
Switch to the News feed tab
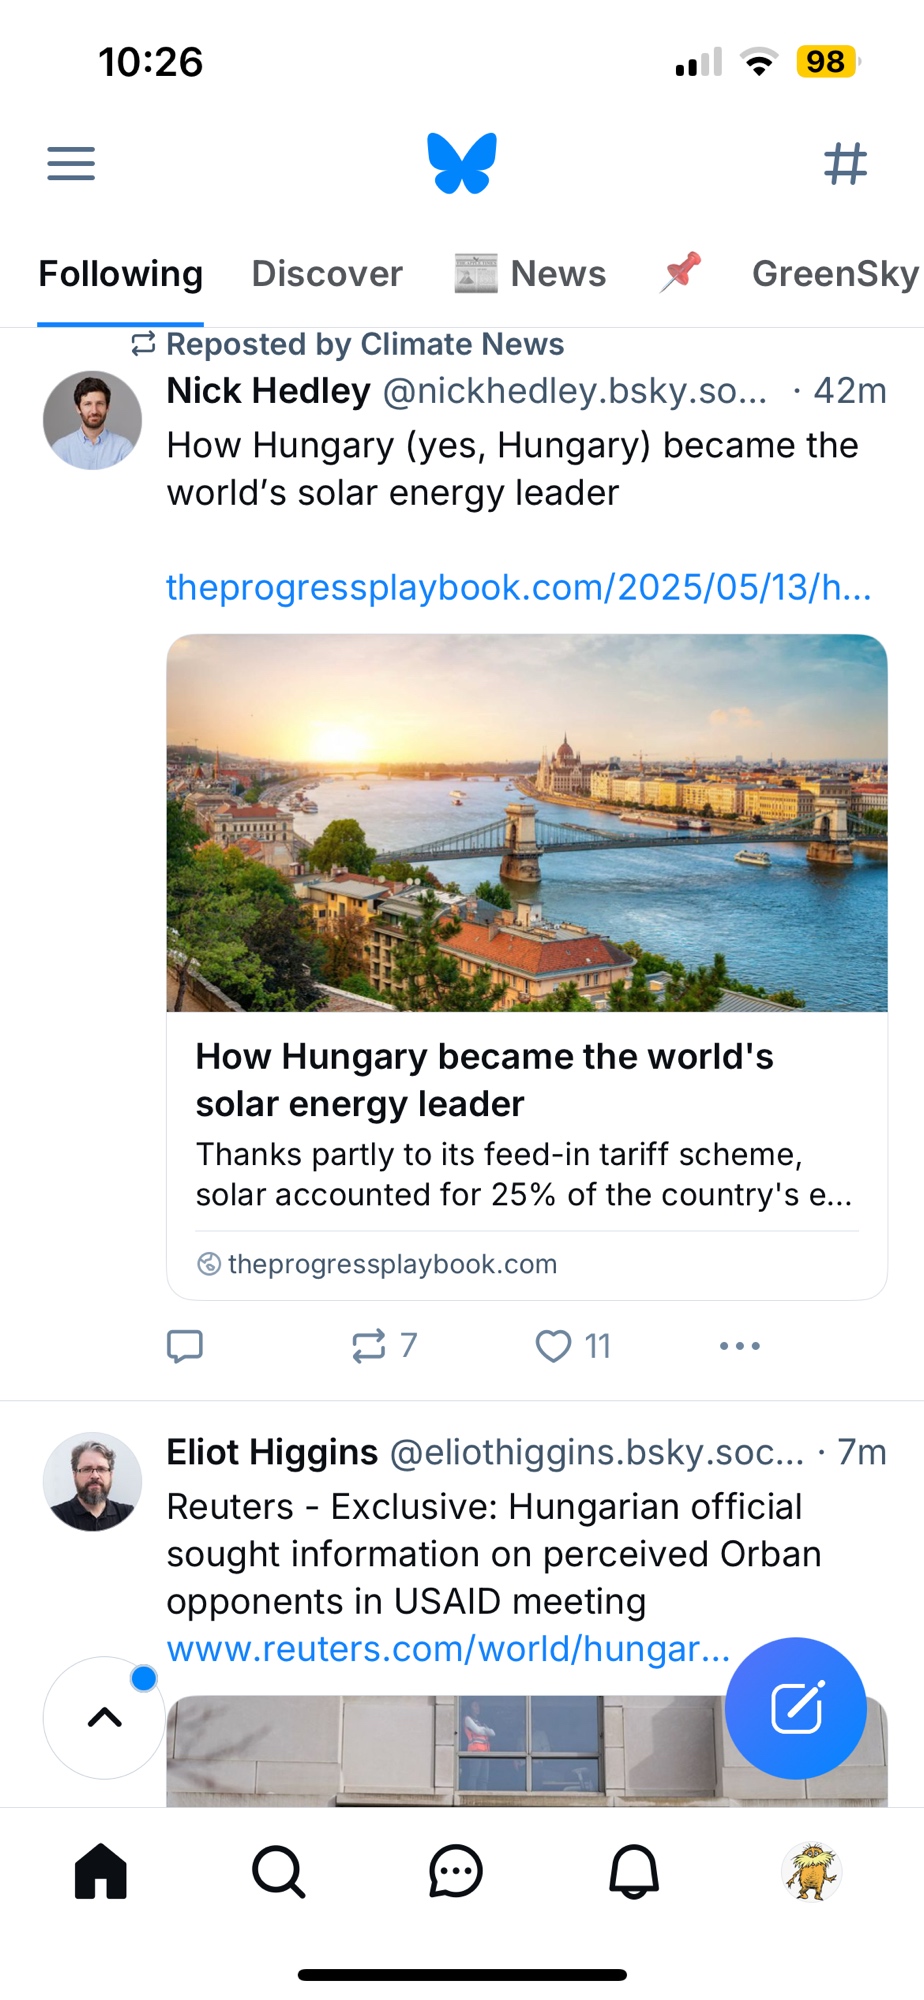coord(531,274)
